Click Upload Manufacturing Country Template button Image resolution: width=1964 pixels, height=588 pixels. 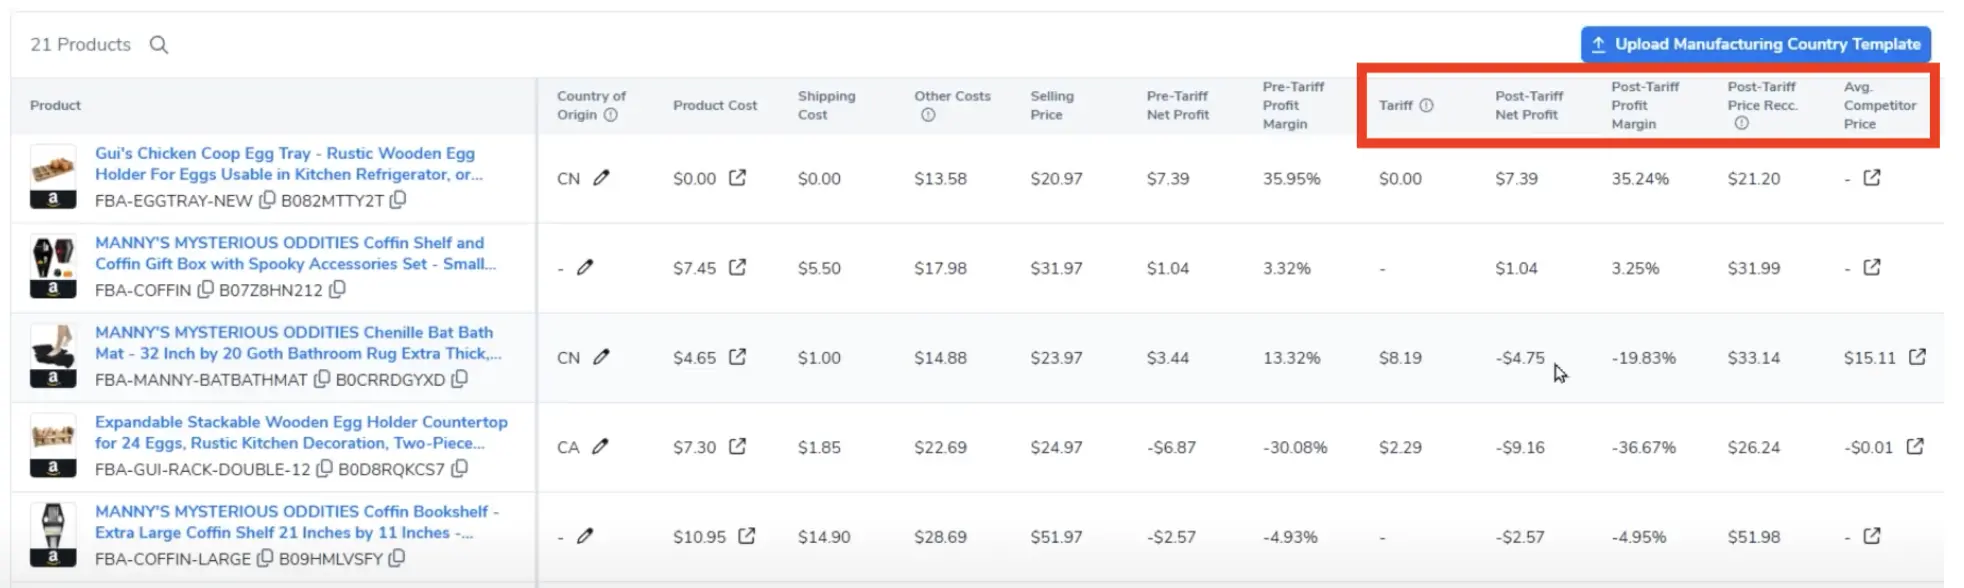pyautogui.click(x=1756, y=44)
